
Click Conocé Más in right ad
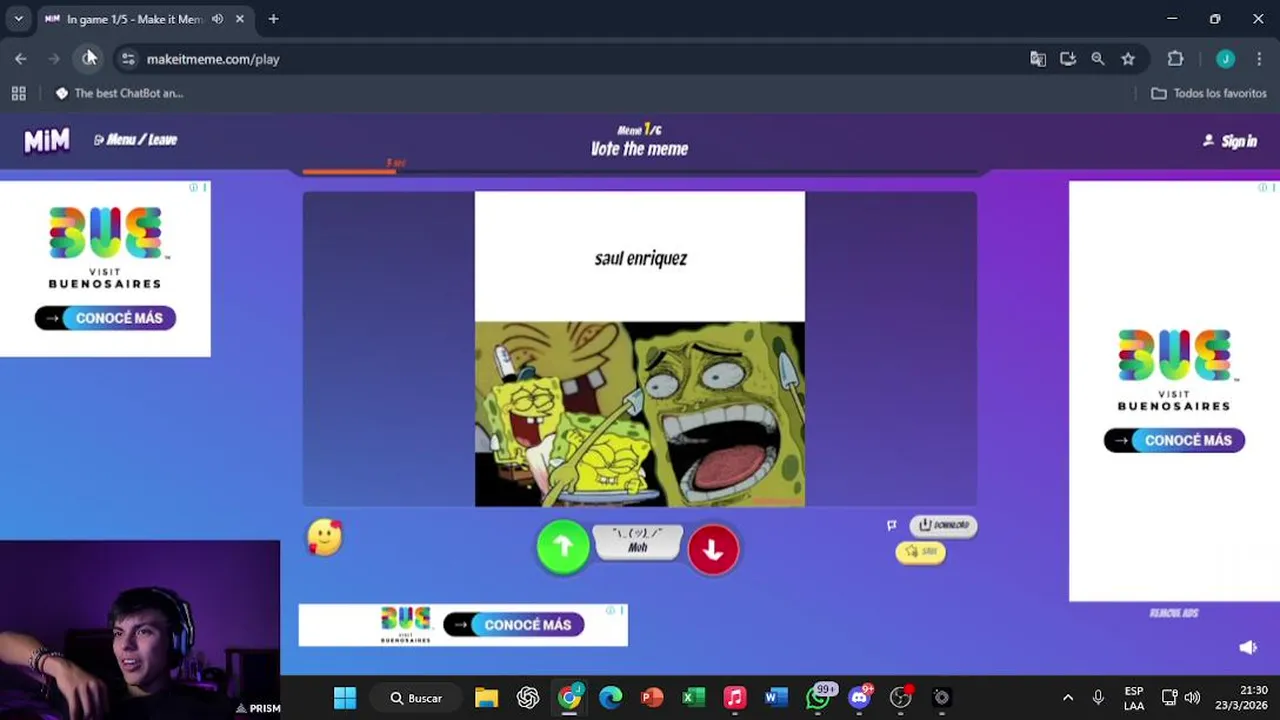click(1174, 440)
